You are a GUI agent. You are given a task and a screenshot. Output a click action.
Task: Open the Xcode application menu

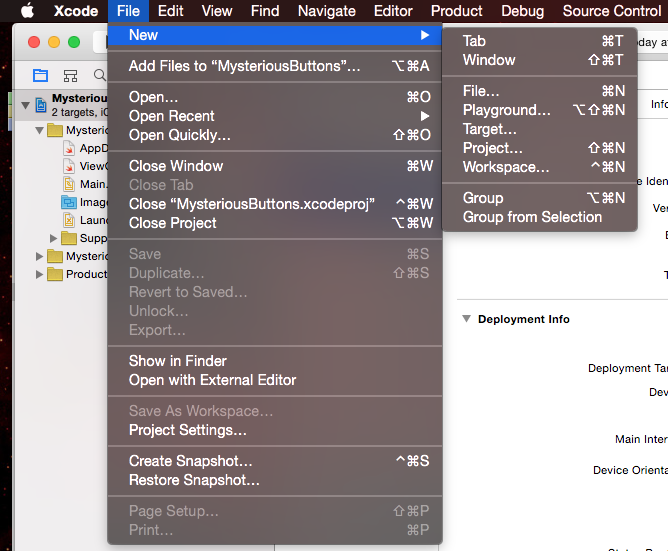pyautogui.click(x=76, y=11)
